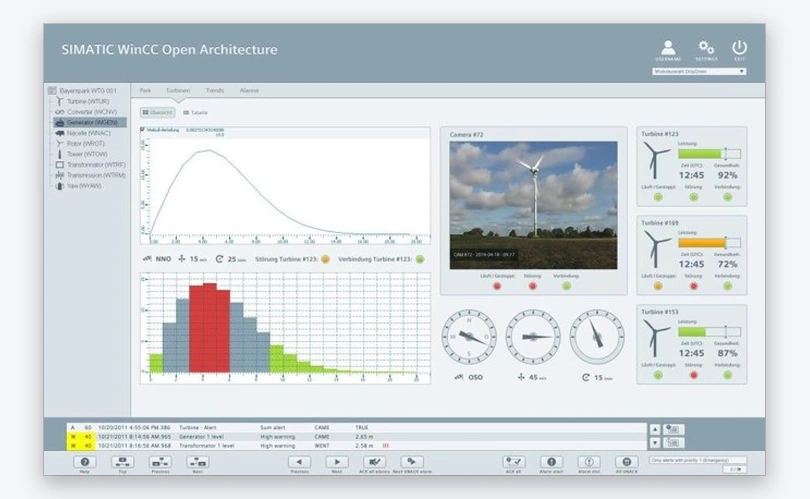Click Camera #72 Verbindung green indicator
The width and height of the screenshot is (810, 499).
[567, 286]
